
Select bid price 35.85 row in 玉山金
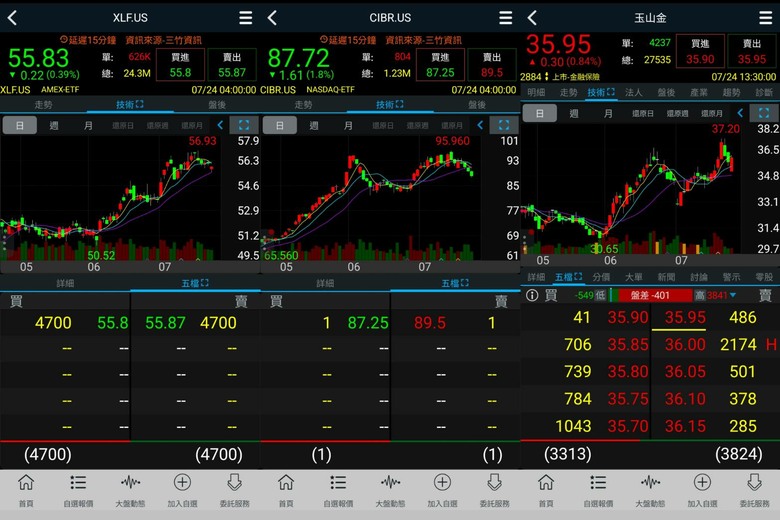pyautogui.click(x=586, y=344)
